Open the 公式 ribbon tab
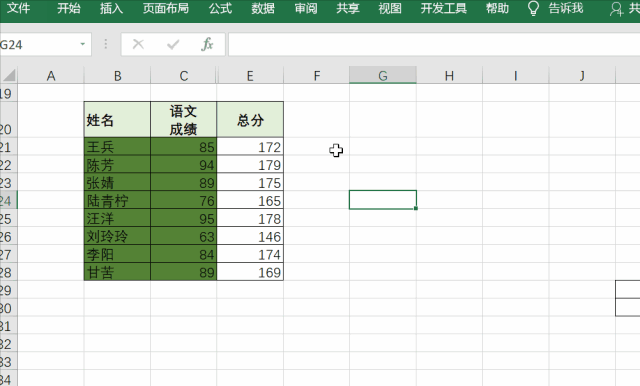 [x=220, y=8]
